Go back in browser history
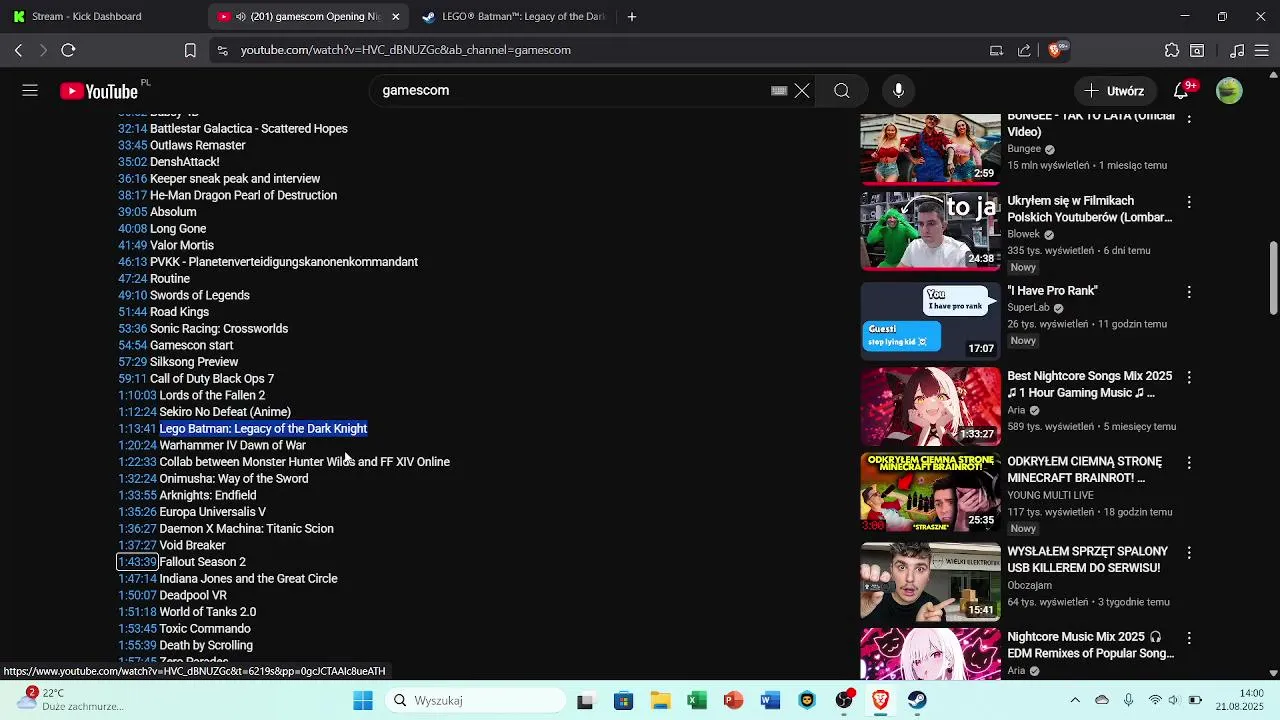The width and height of the screenshot is (1280, 720). pos(18,50)
